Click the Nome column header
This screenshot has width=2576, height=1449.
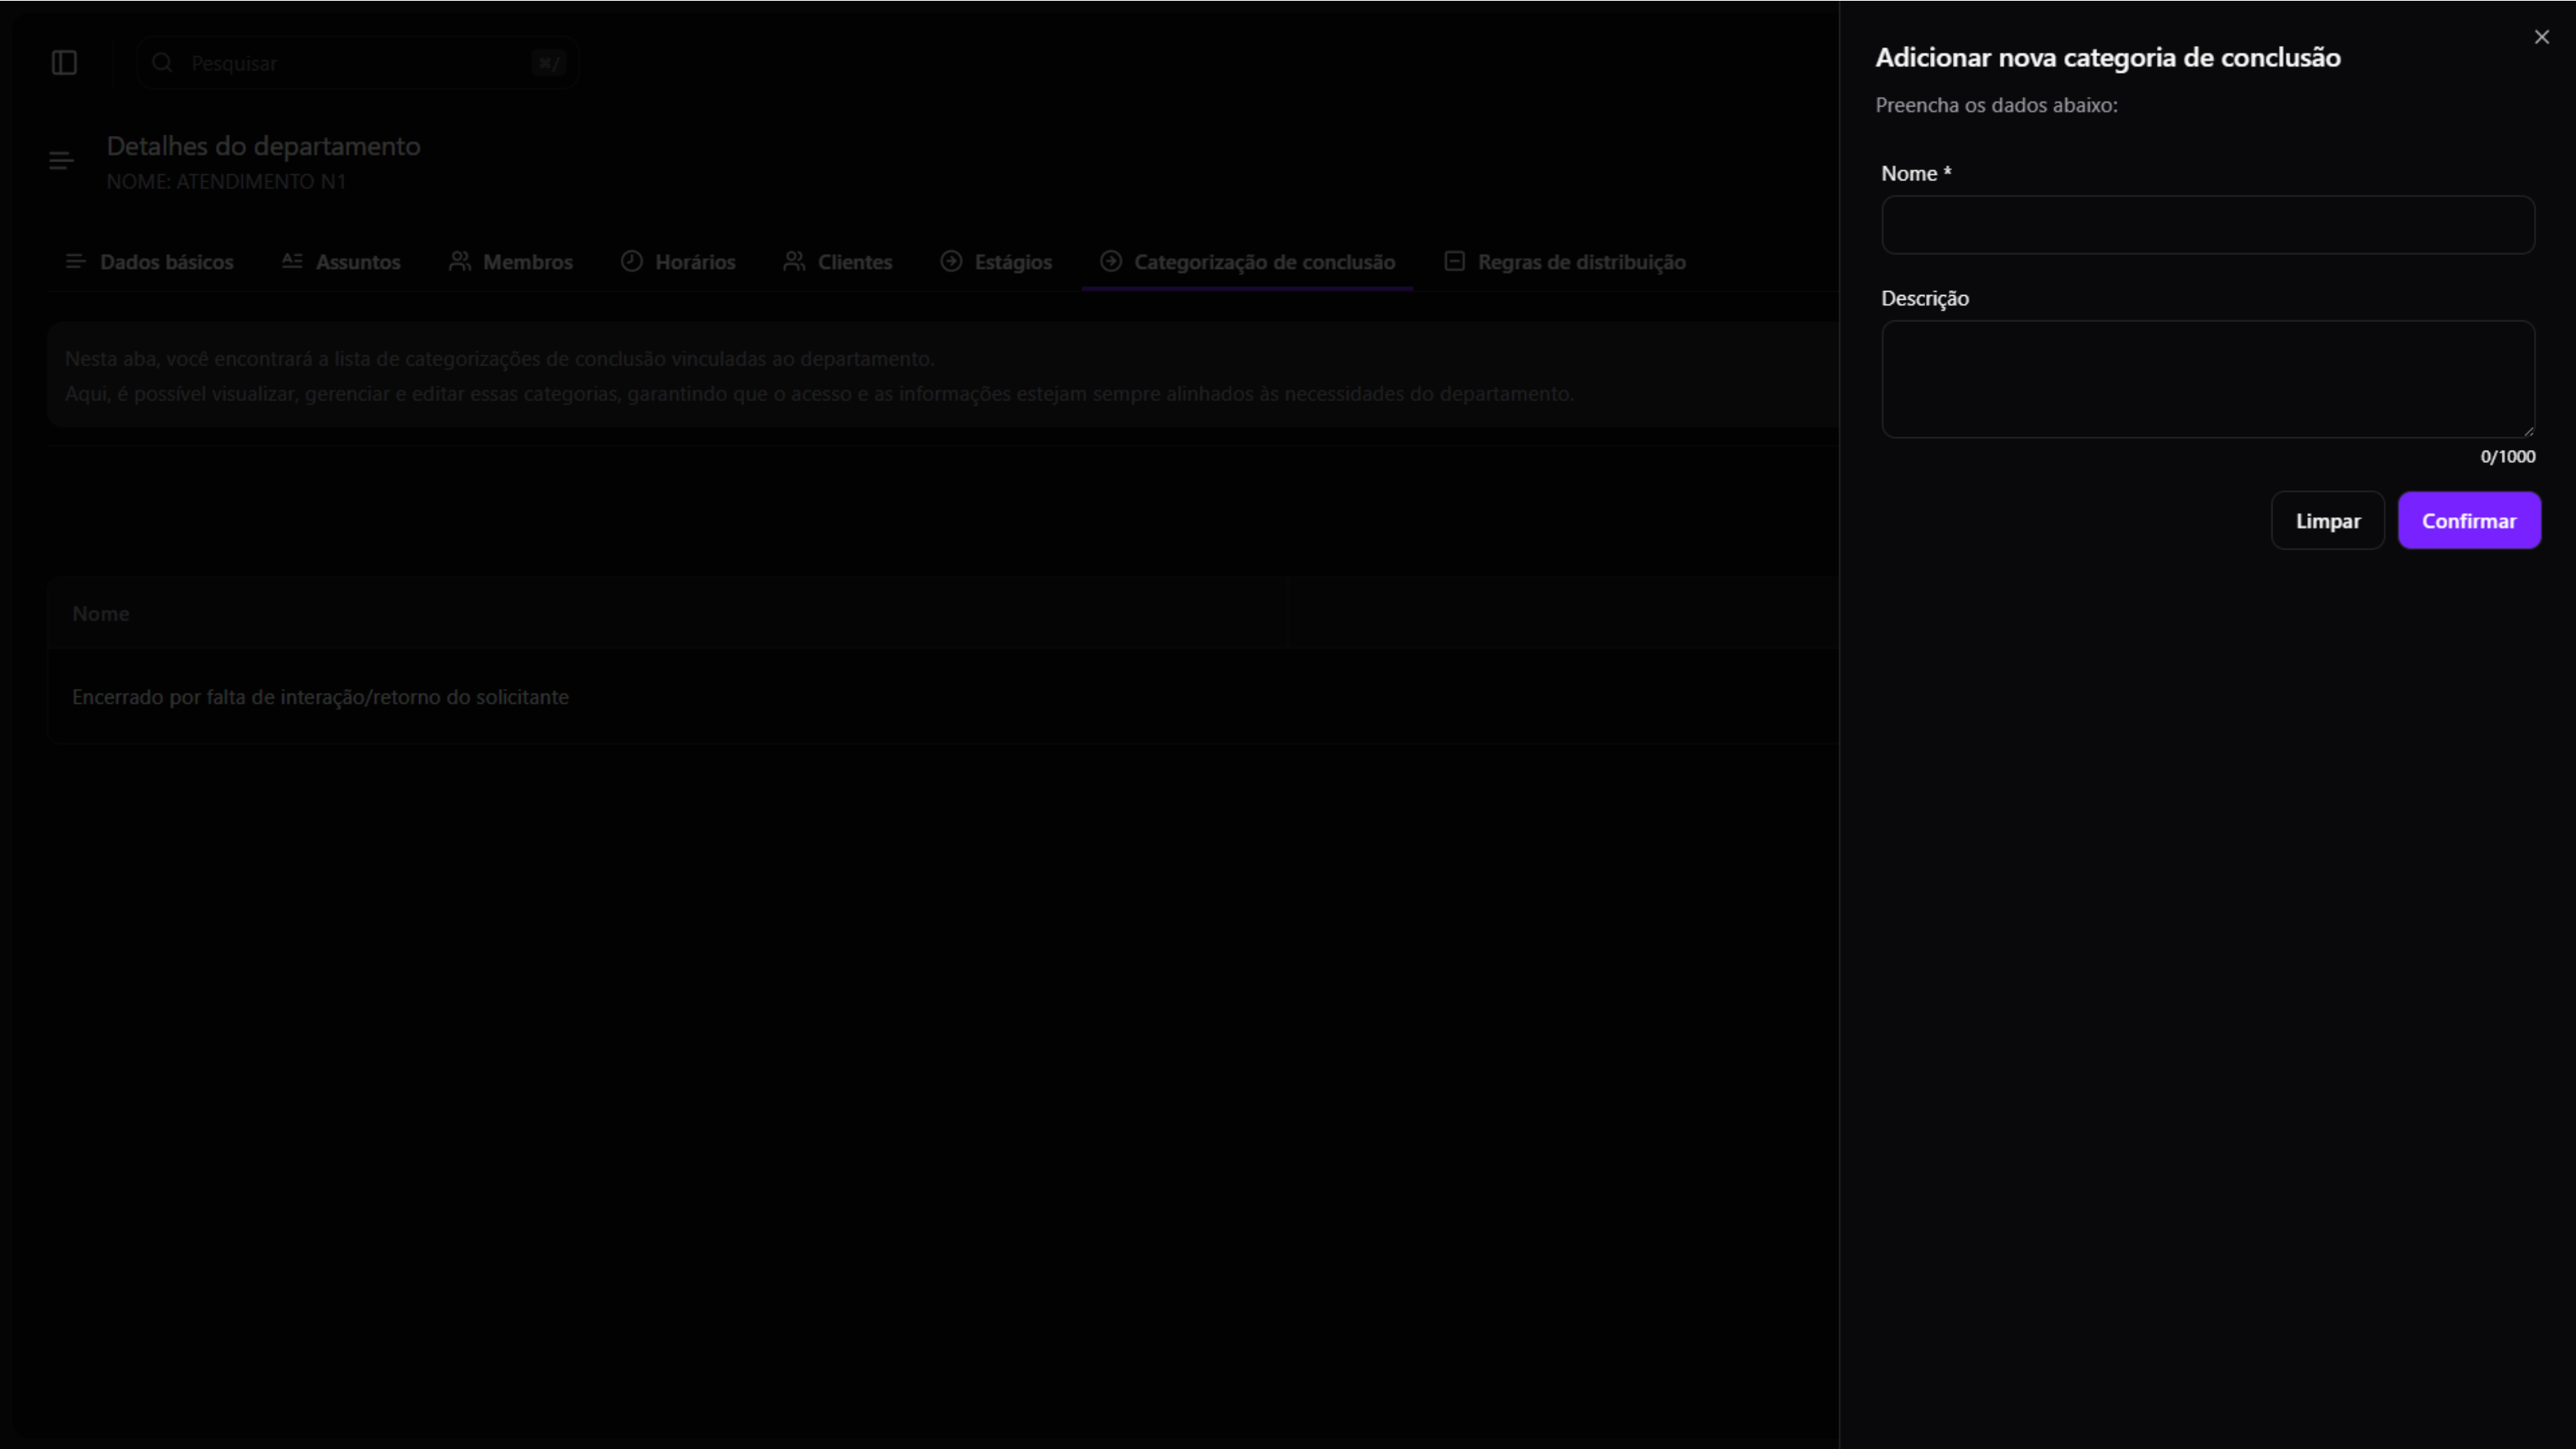tap(101, 614)
